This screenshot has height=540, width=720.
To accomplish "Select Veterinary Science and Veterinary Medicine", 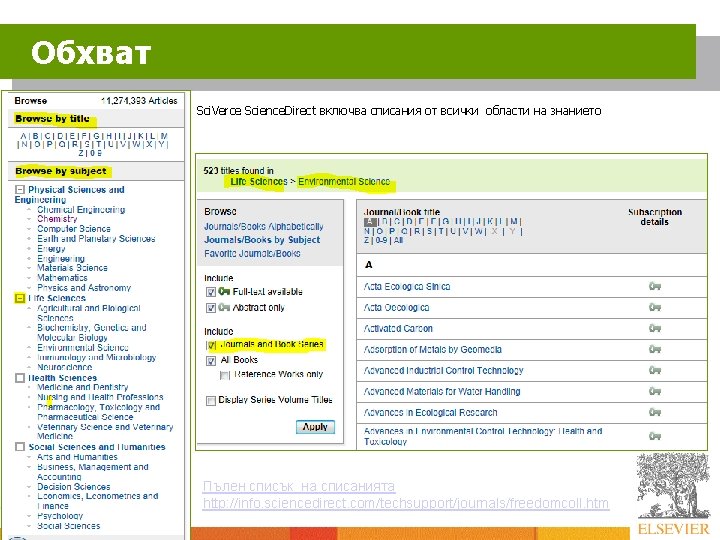I will [105, 432].
